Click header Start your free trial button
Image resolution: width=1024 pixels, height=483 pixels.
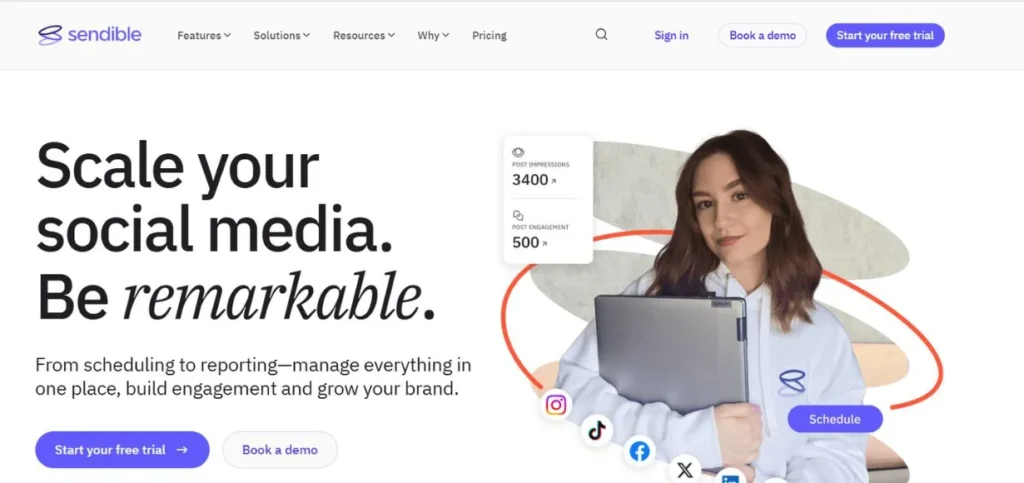(885, 35)
